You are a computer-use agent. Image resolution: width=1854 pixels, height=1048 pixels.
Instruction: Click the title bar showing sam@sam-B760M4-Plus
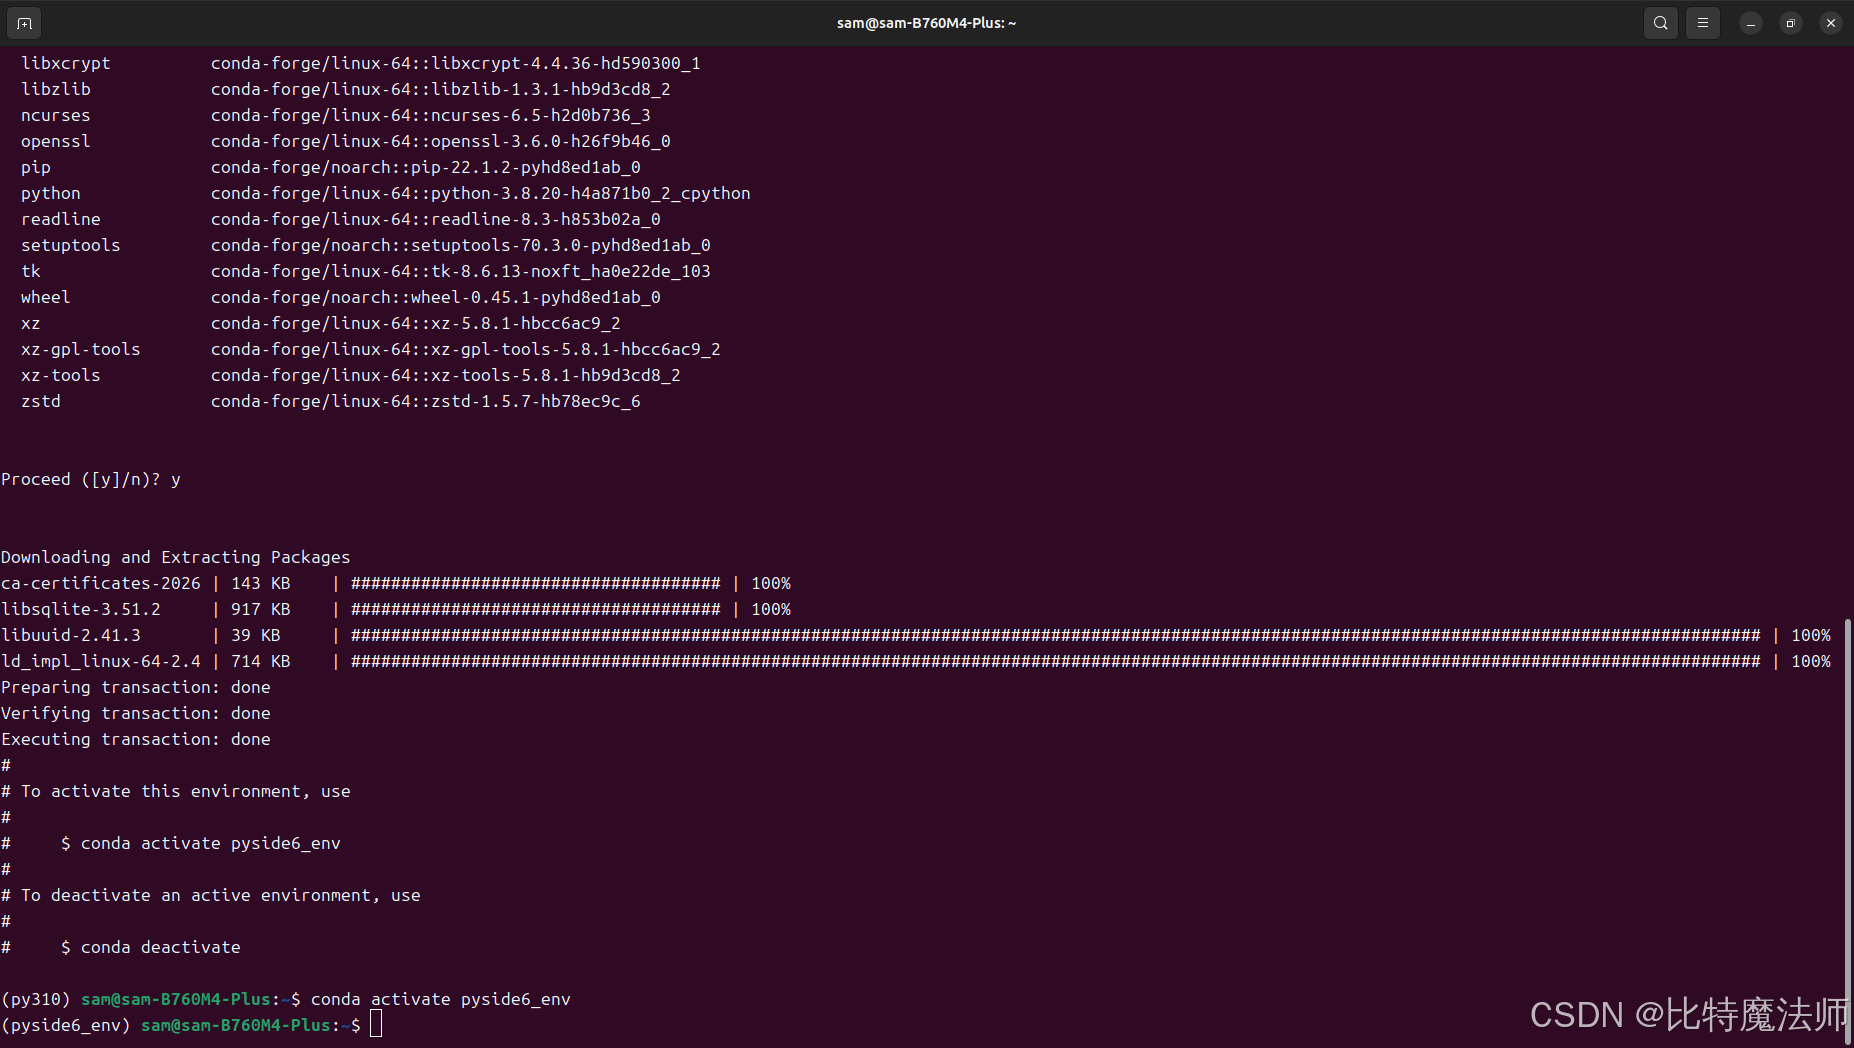coord(926,22)
